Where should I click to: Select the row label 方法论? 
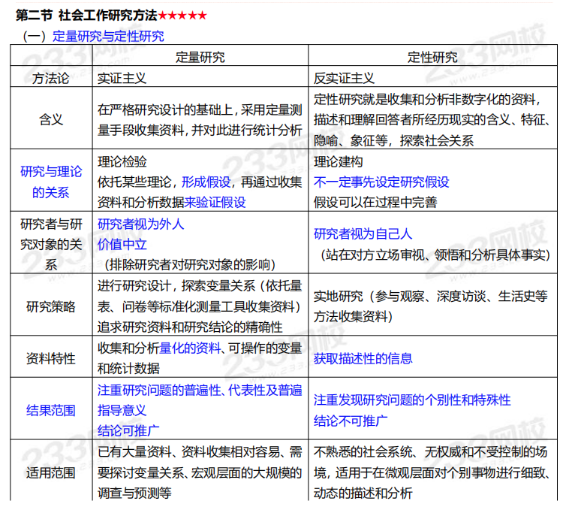coord(51,78)
